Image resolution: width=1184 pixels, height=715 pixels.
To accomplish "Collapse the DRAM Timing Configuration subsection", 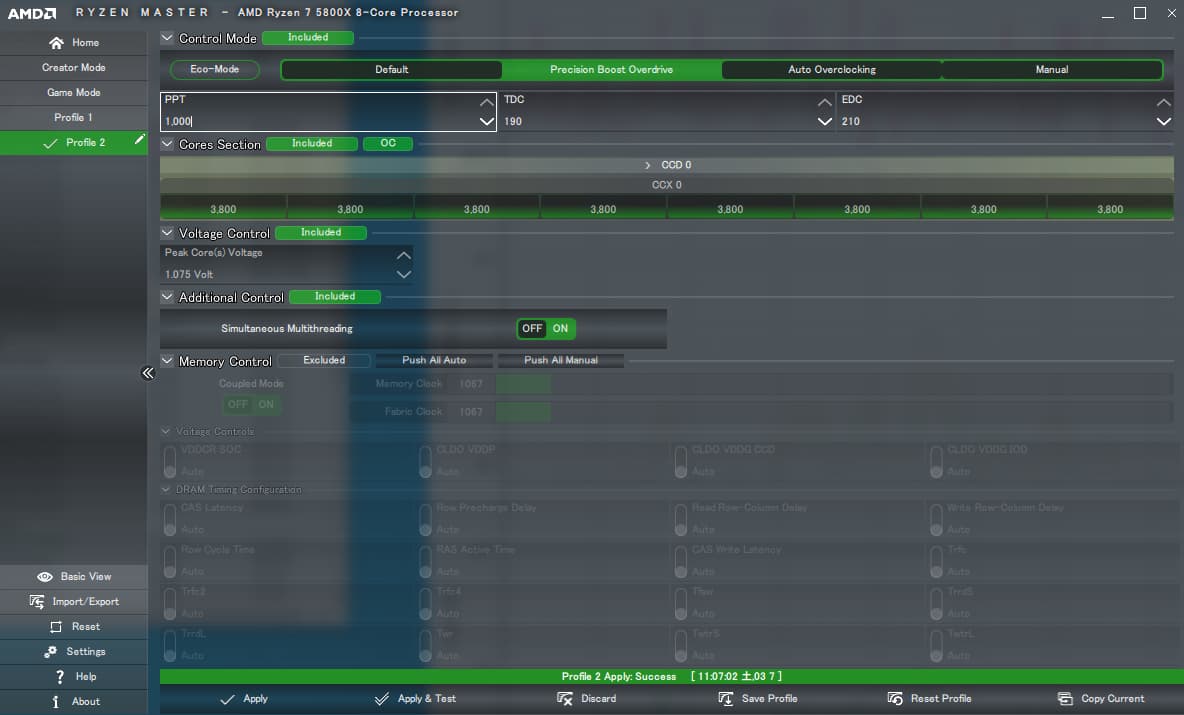I will click(165, 489).
